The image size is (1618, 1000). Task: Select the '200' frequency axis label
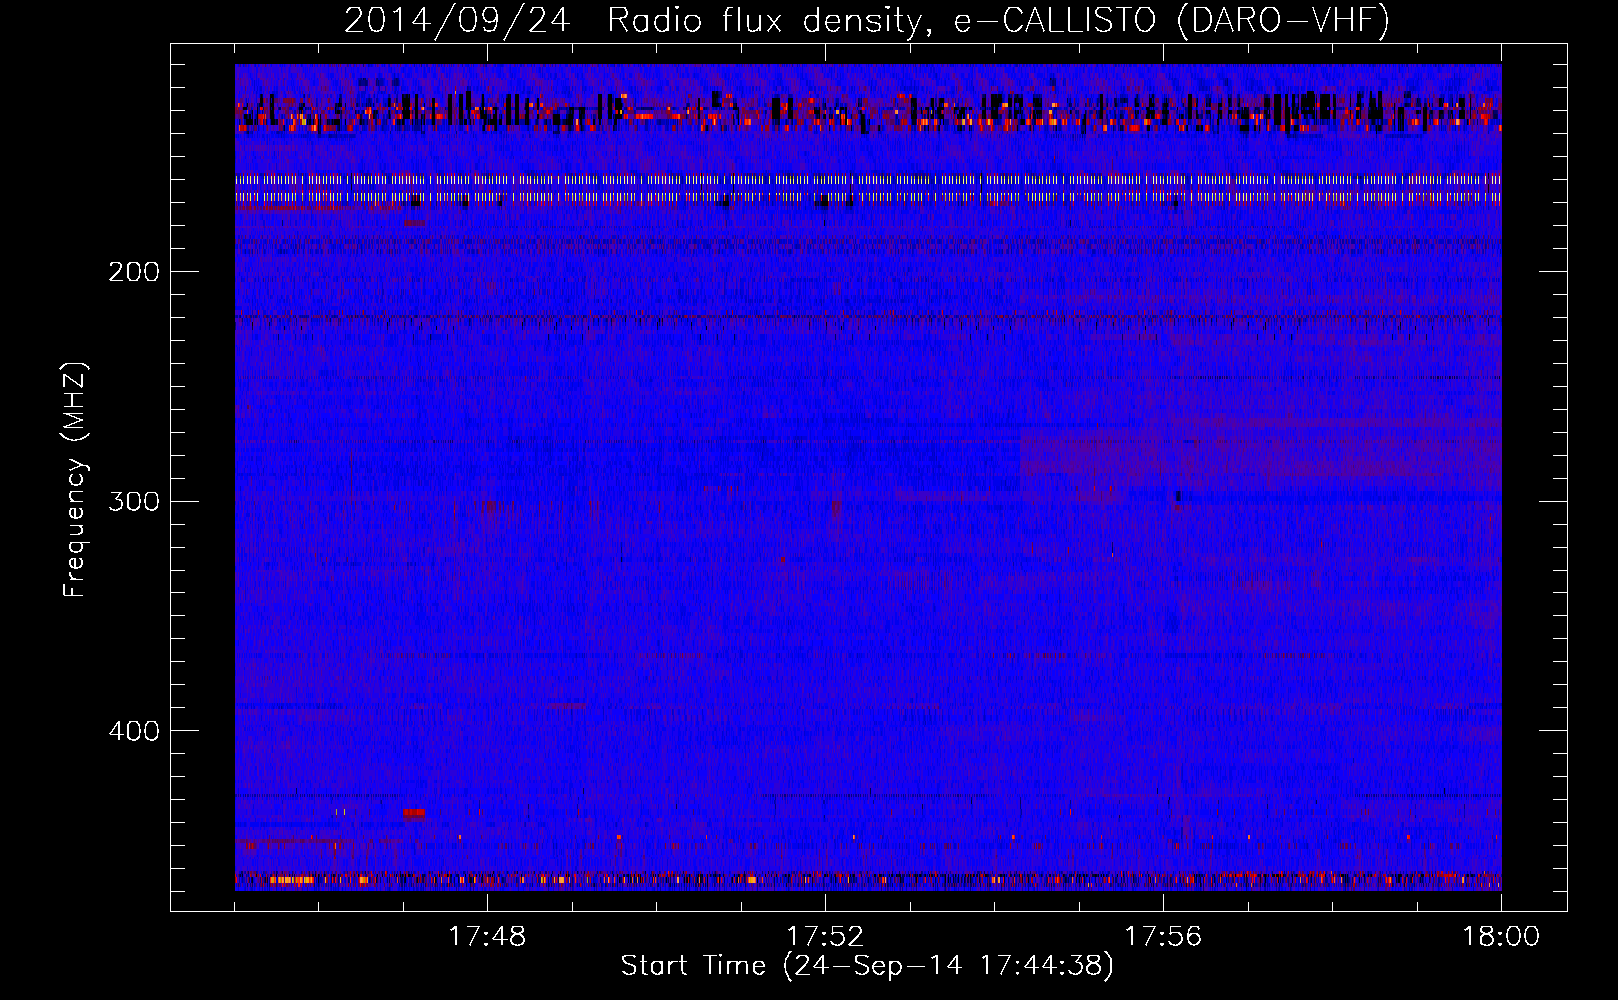point(134,272)
